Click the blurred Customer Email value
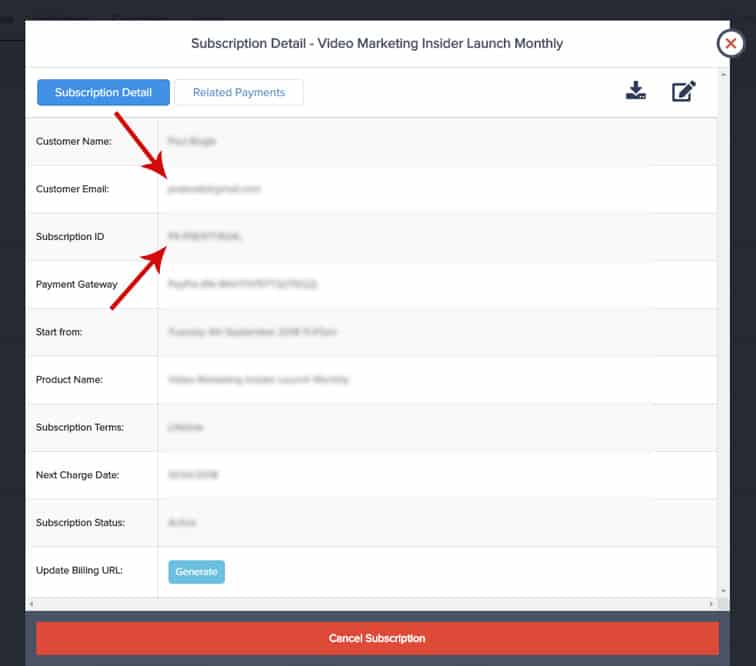The image size is (756, 666). pos(214,189)
